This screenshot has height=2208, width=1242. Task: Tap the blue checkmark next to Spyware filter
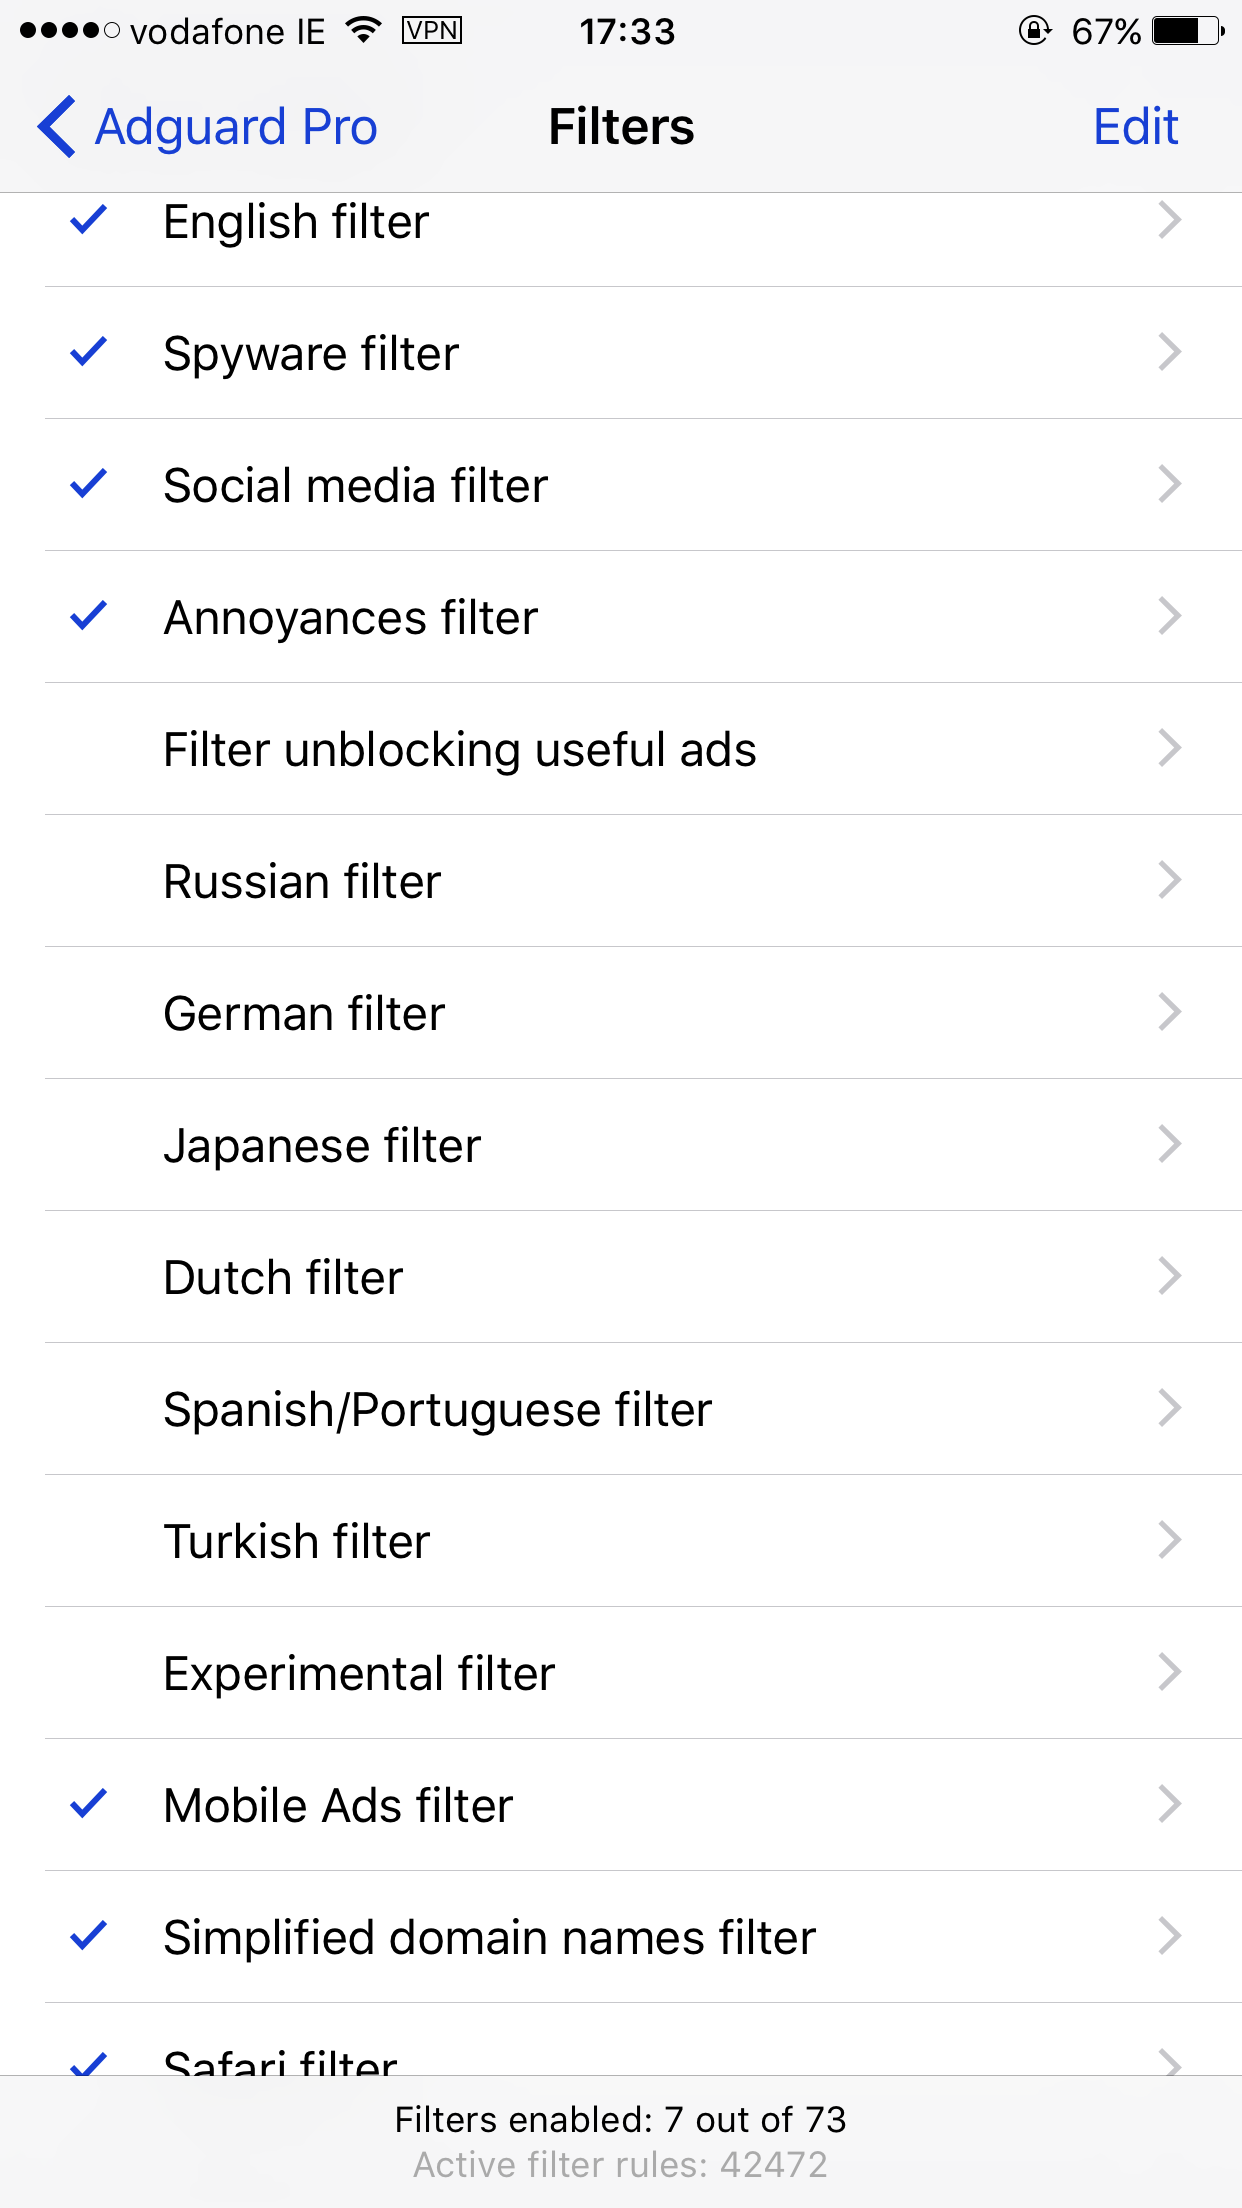[89, 352]
